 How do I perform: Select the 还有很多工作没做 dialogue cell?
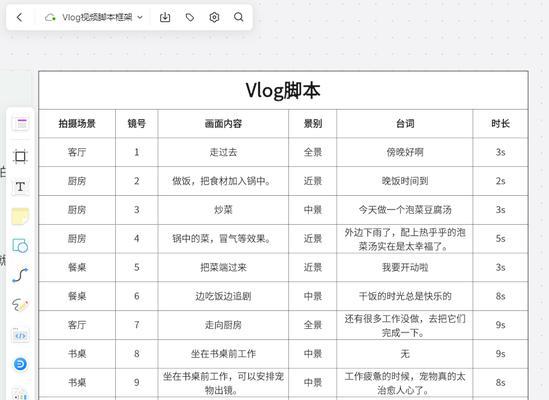[405, 325]
